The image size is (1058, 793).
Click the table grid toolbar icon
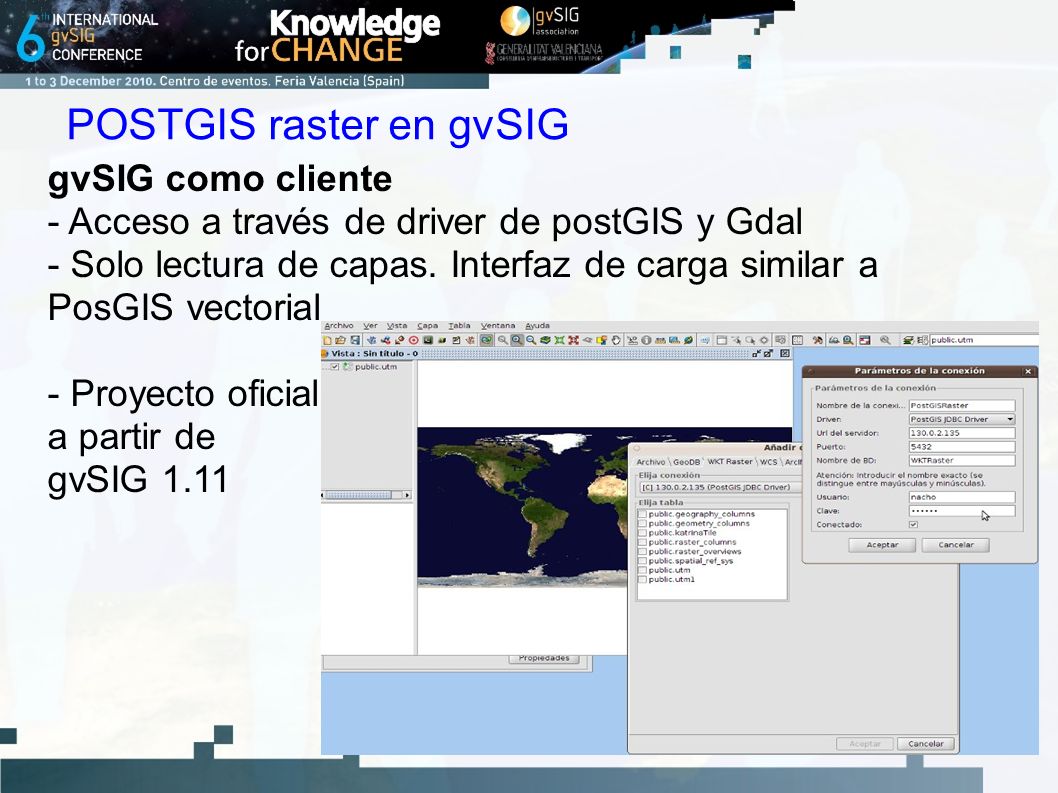(x=797, y=340)
